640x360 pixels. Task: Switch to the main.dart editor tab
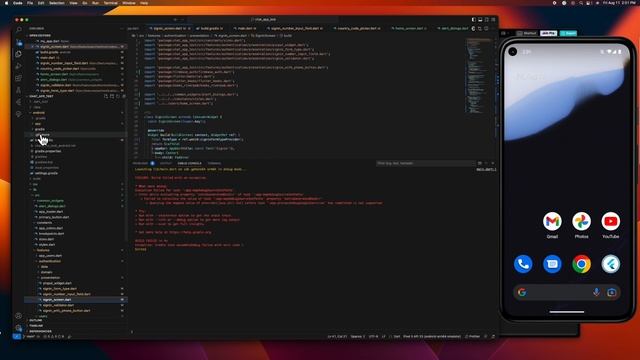click(x=247, y=29)
